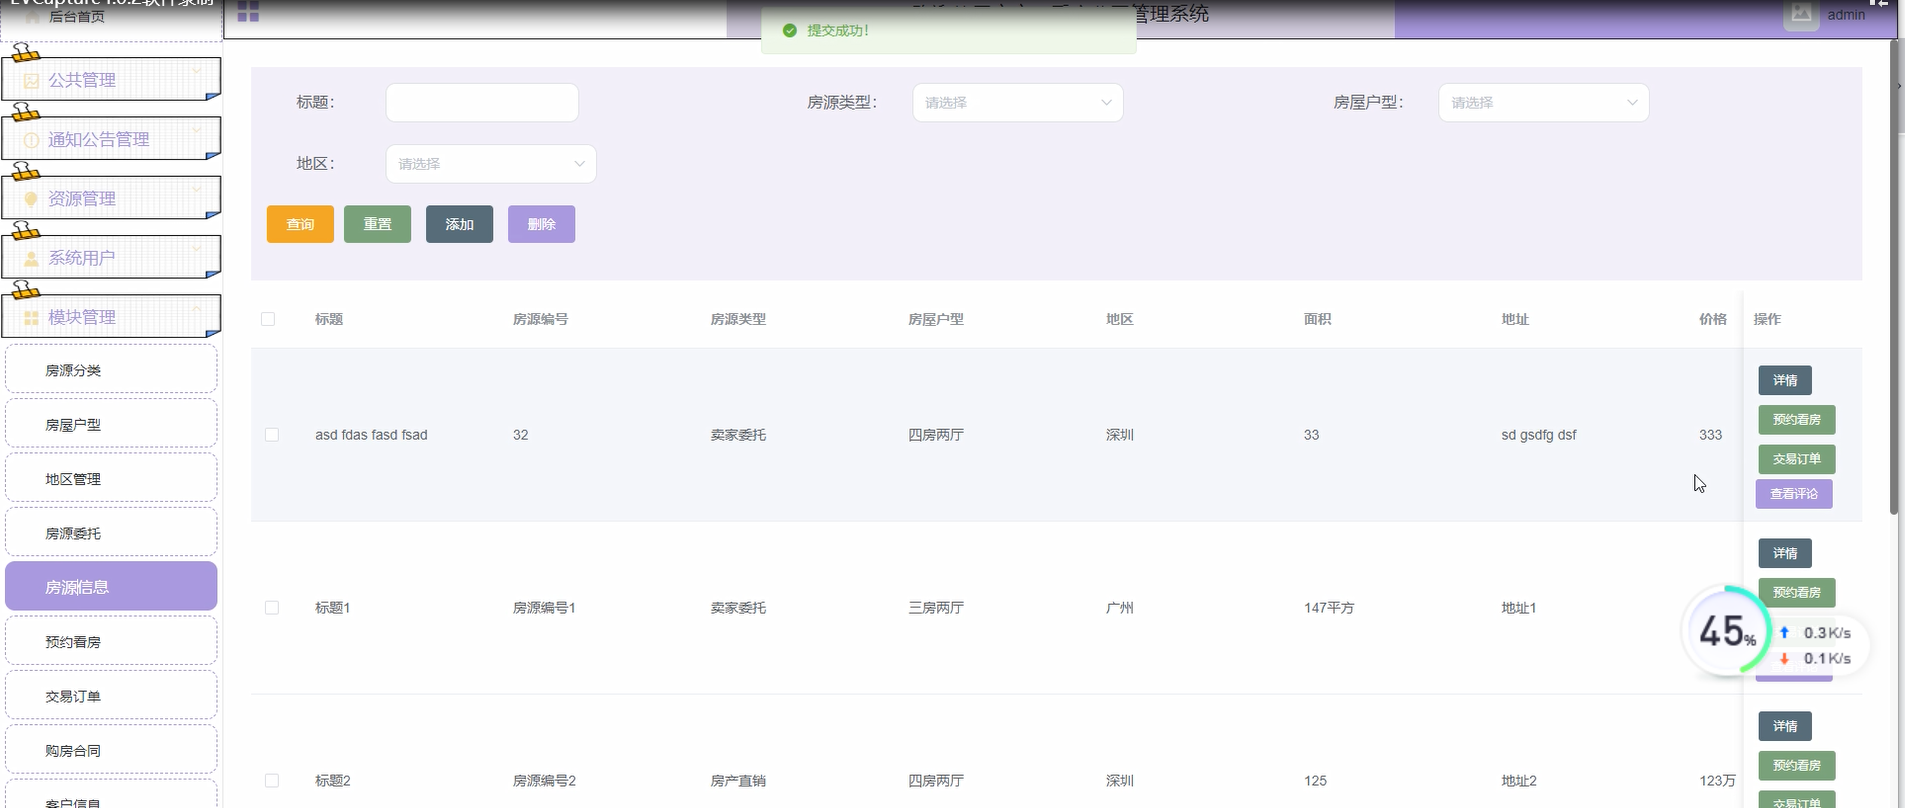
Task: Click the 房源编号 column header
Action: click(x=540, y=319)
